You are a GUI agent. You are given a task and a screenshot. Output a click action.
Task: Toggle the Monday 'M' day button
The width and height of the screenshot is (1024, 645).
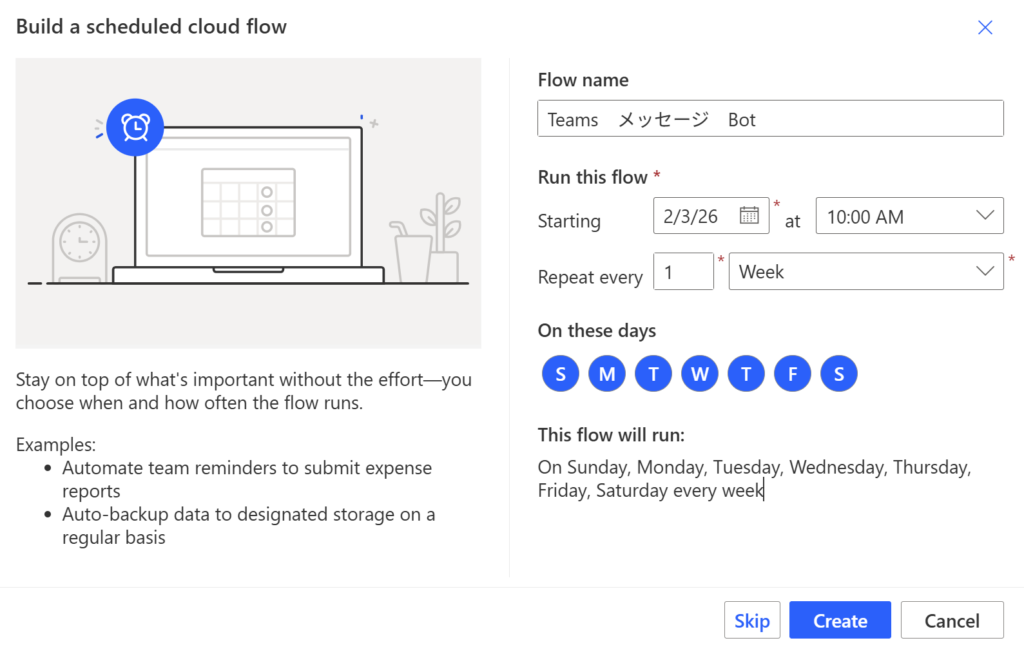(x=607, y=374)
